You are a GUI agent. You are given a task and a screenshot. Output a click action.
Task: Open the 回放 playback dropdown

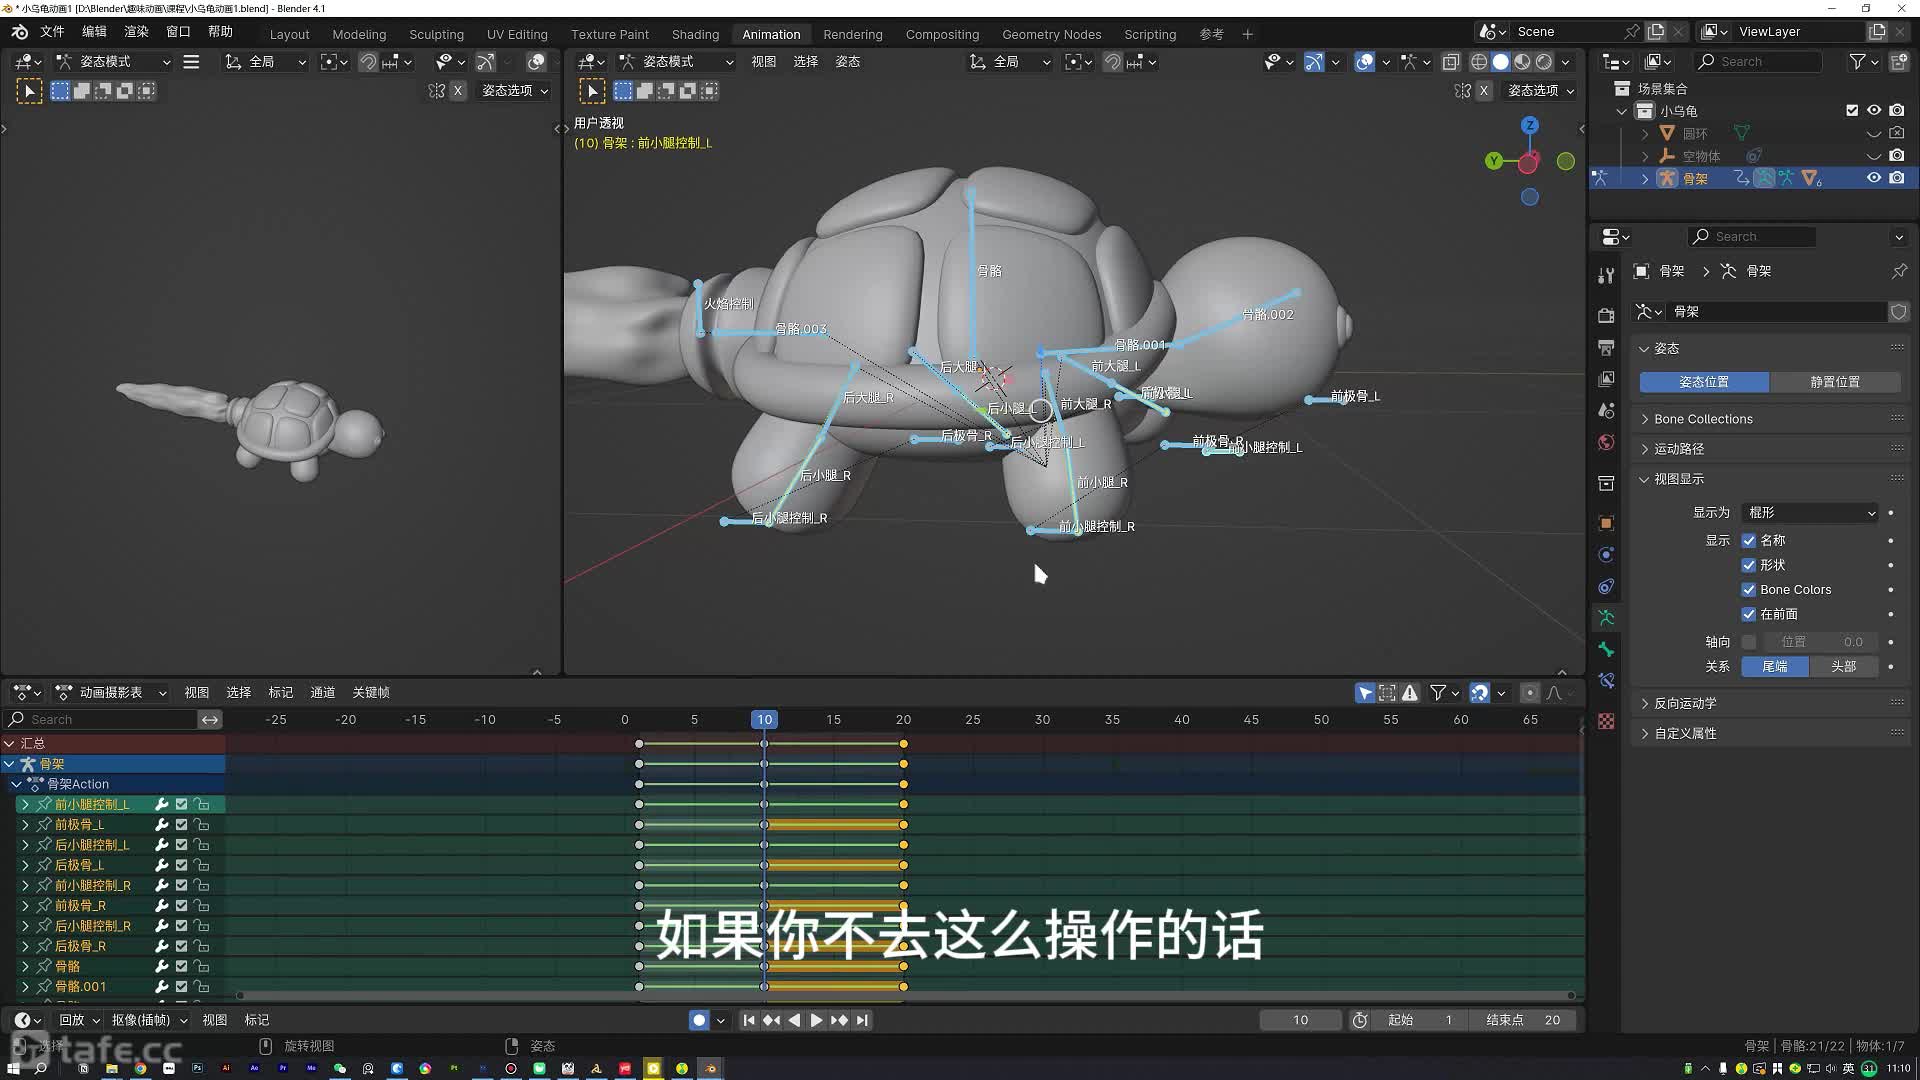pos(79,1020)
